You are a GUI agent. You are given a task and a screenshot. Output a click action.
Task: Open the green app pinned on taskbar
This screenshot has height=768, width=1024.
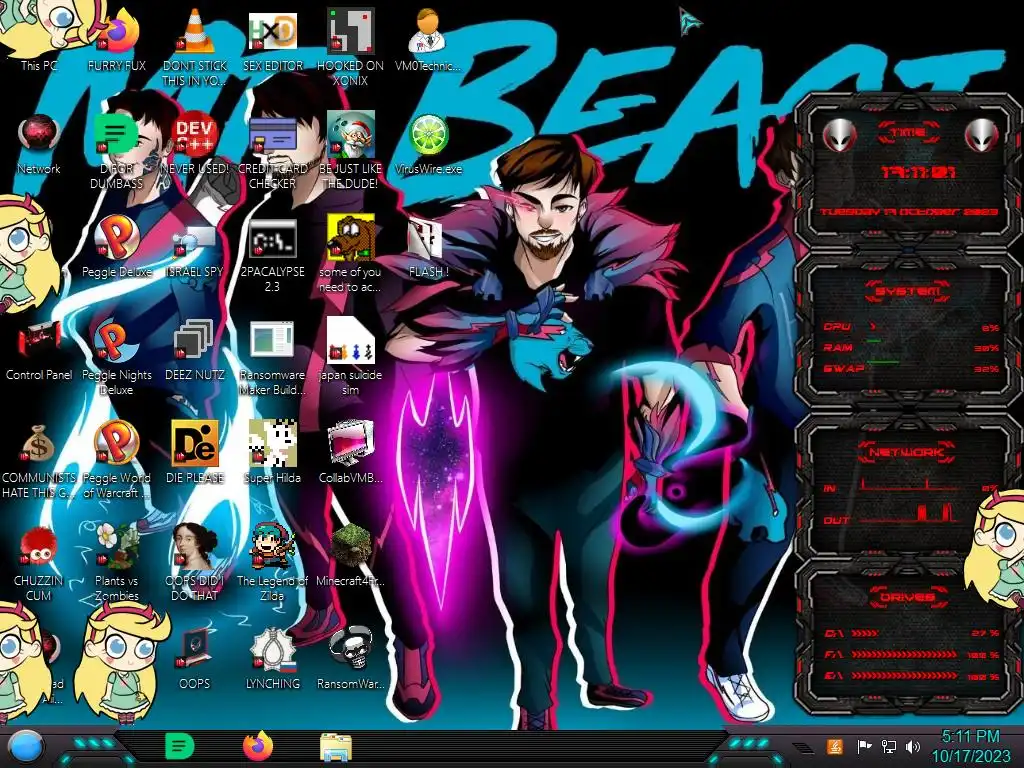(180, 746)
